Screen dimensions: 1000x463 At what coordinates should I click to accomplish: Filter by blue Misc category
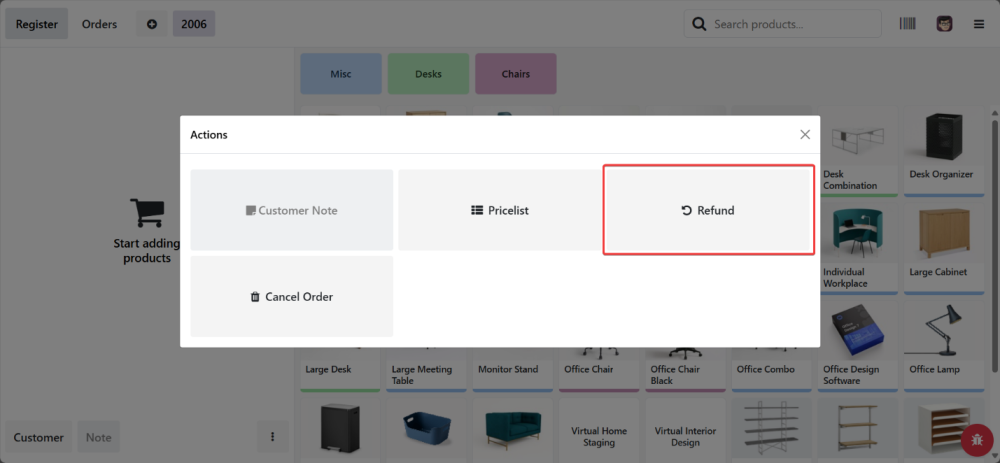tap(341, 74)
